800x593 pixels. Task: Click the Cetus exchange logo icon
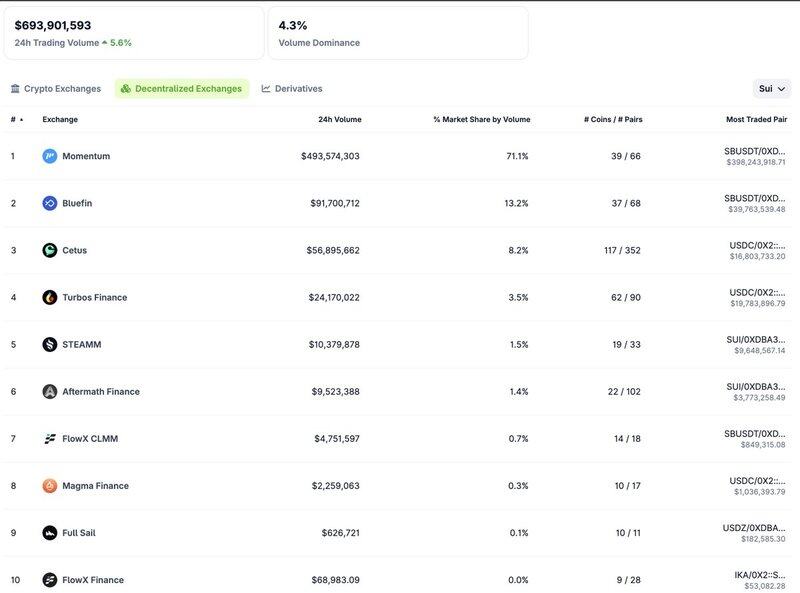[50, 250]
